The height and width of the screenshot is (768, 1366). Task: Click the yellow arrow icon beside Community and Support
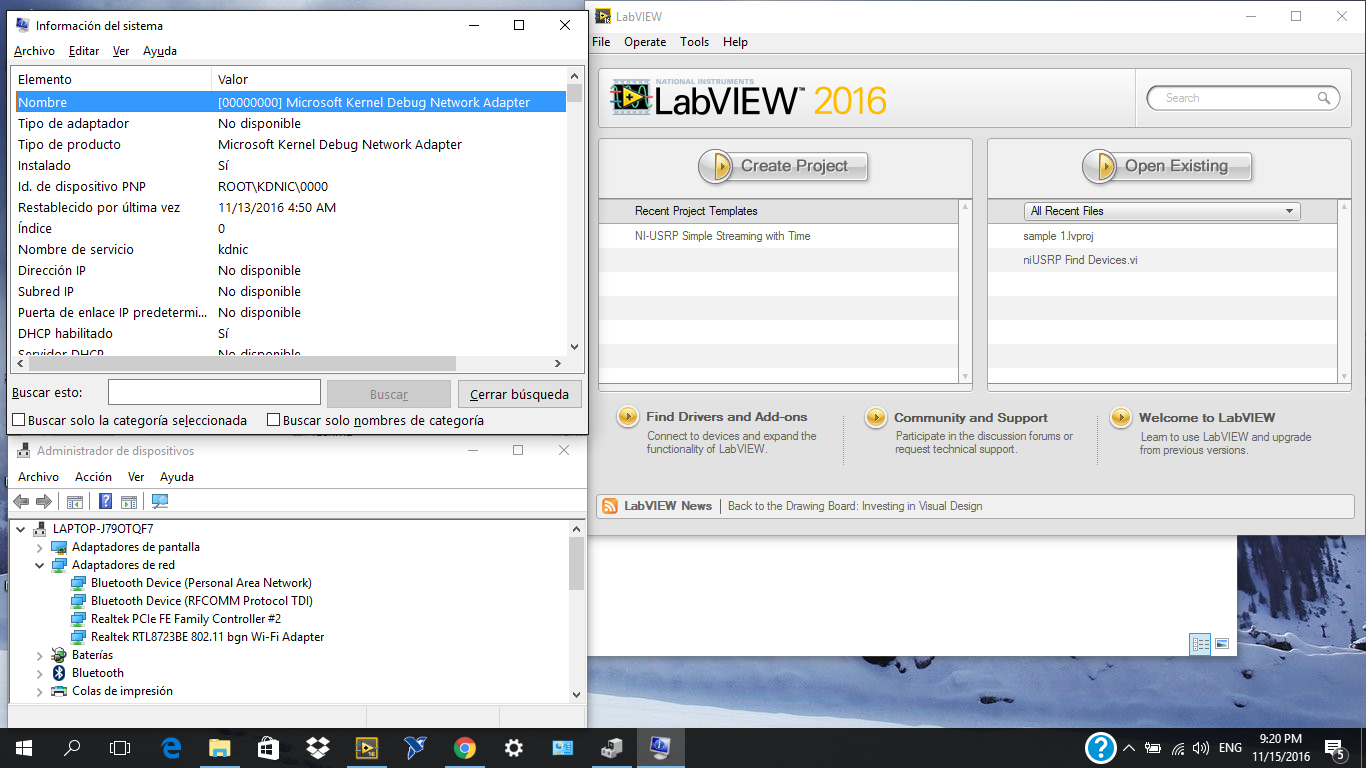876,417
